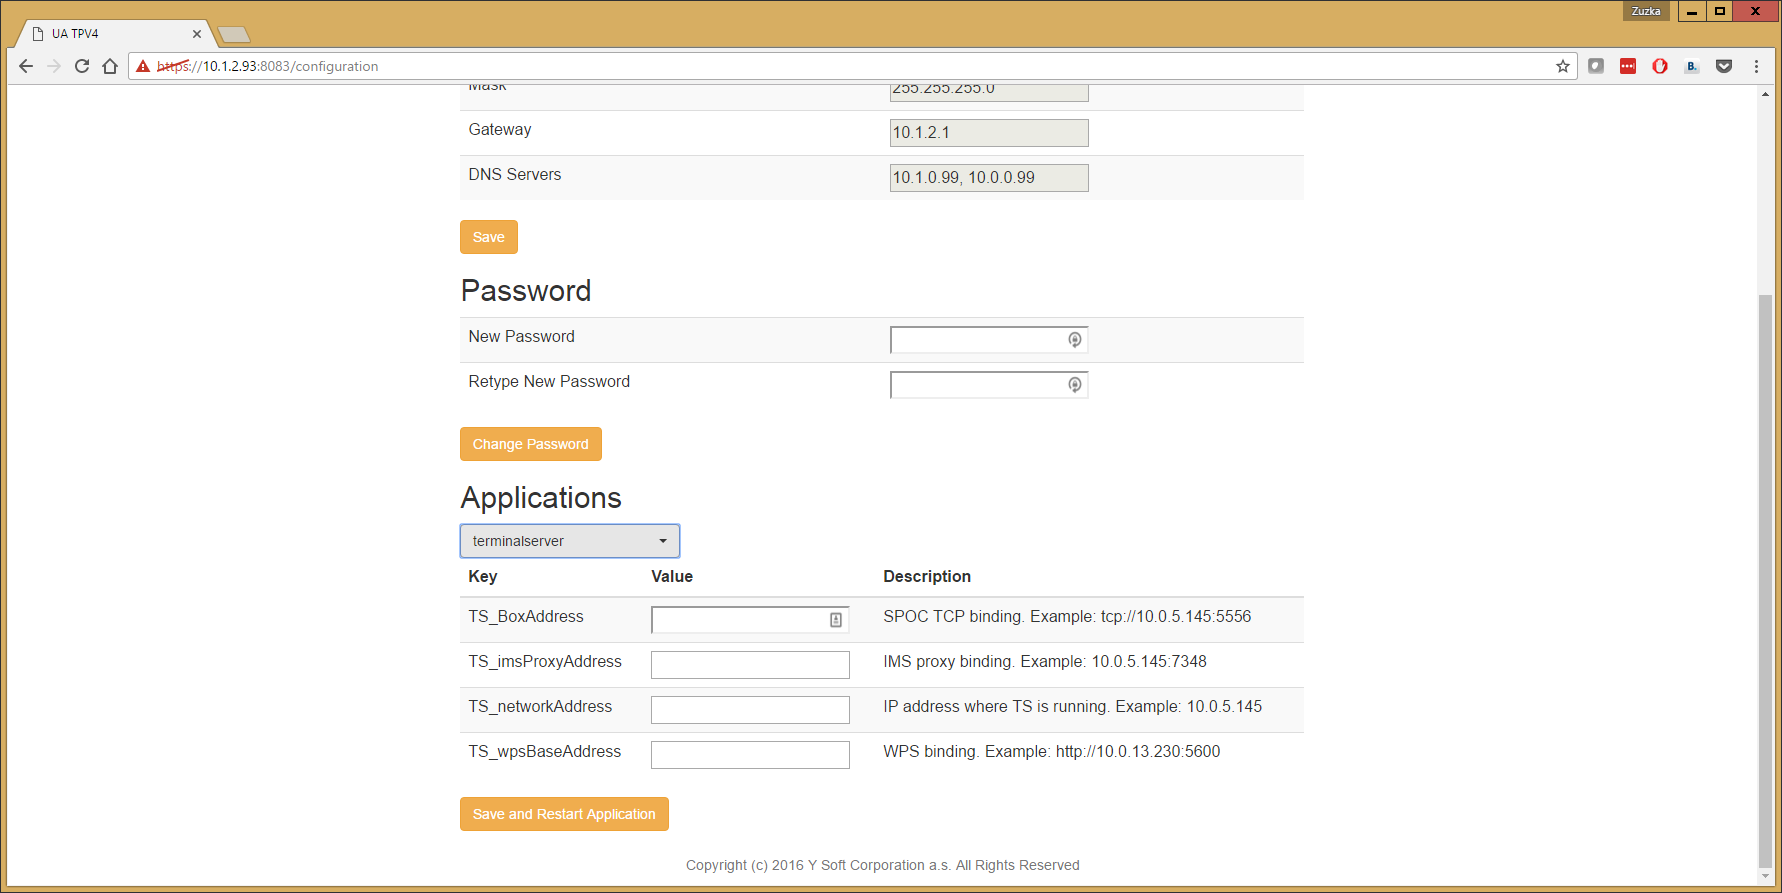Expand the terminalserver application dropdown

569,541
